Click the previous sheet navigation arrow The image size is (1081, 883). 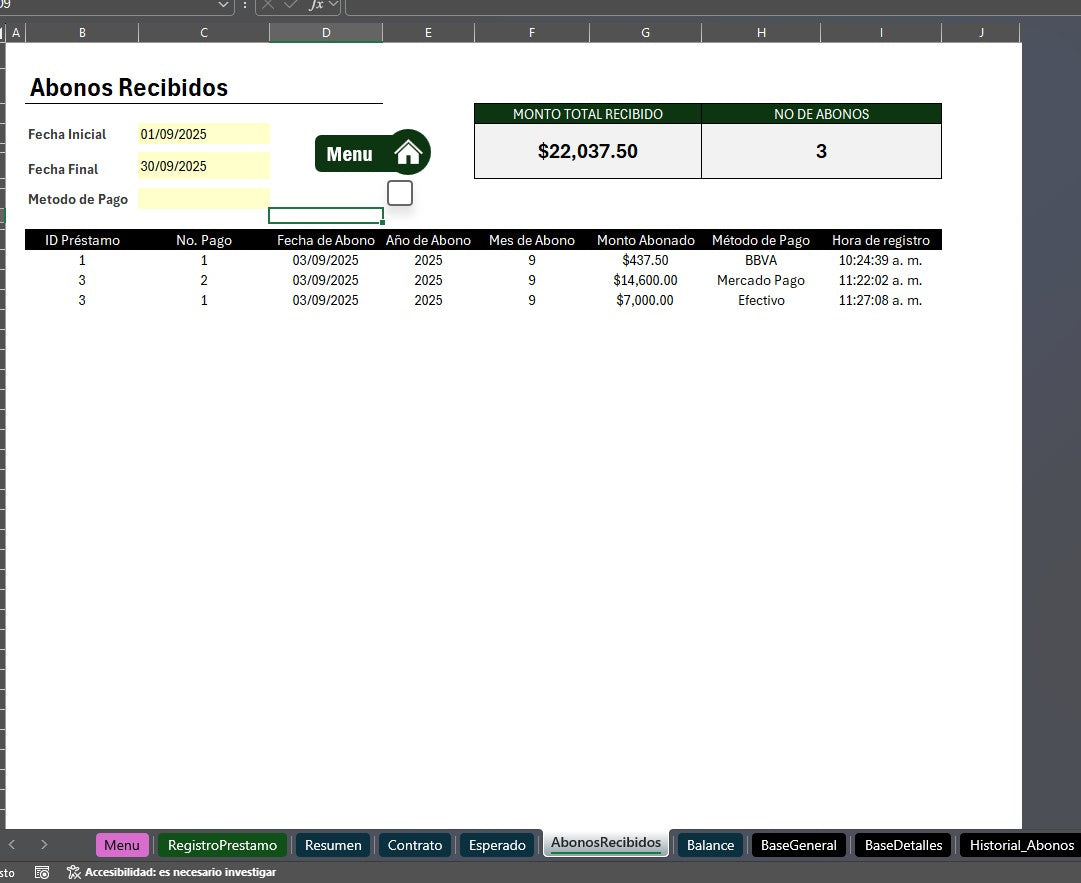11,845
